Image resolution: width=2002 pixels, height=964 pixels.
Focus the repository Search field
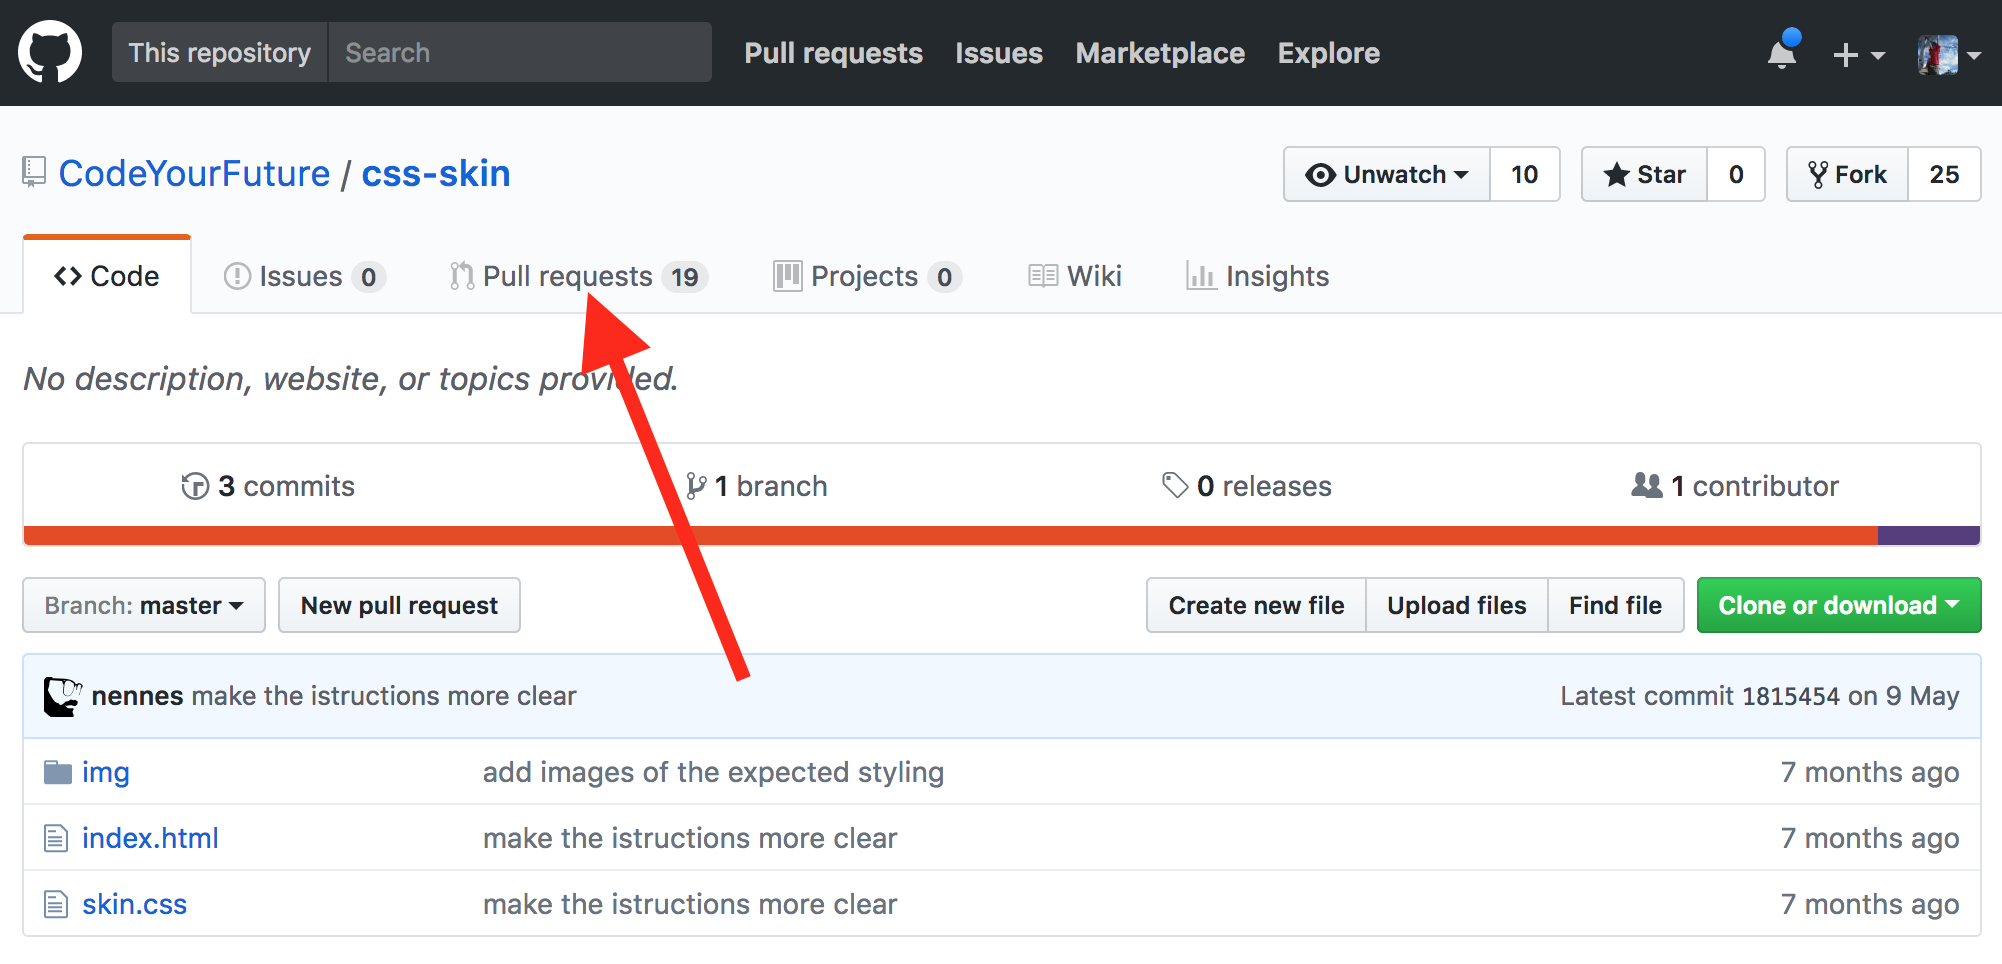pos(520,52)
